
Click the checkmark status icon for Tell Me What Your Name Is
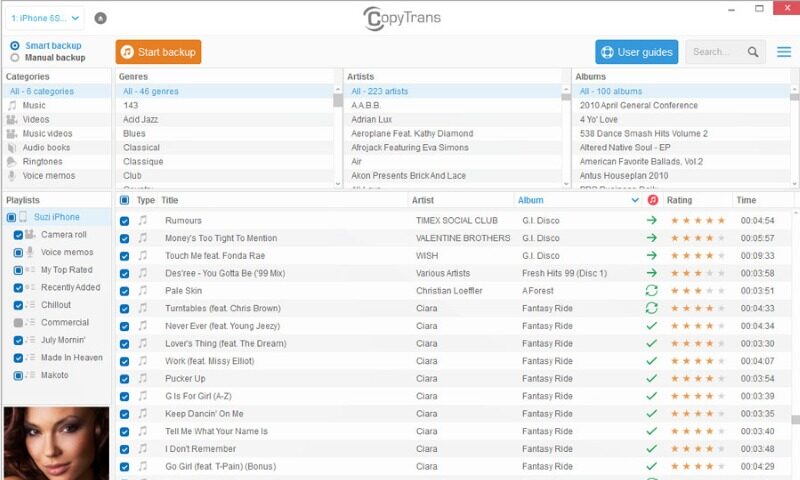(x=652, y=431)
